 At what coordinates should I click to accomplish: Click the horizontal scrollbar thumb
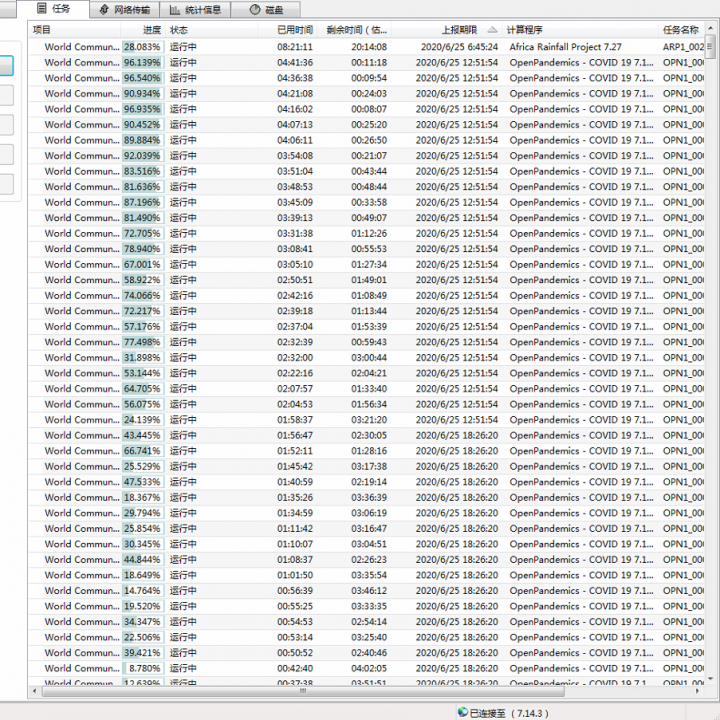point(303,691)
